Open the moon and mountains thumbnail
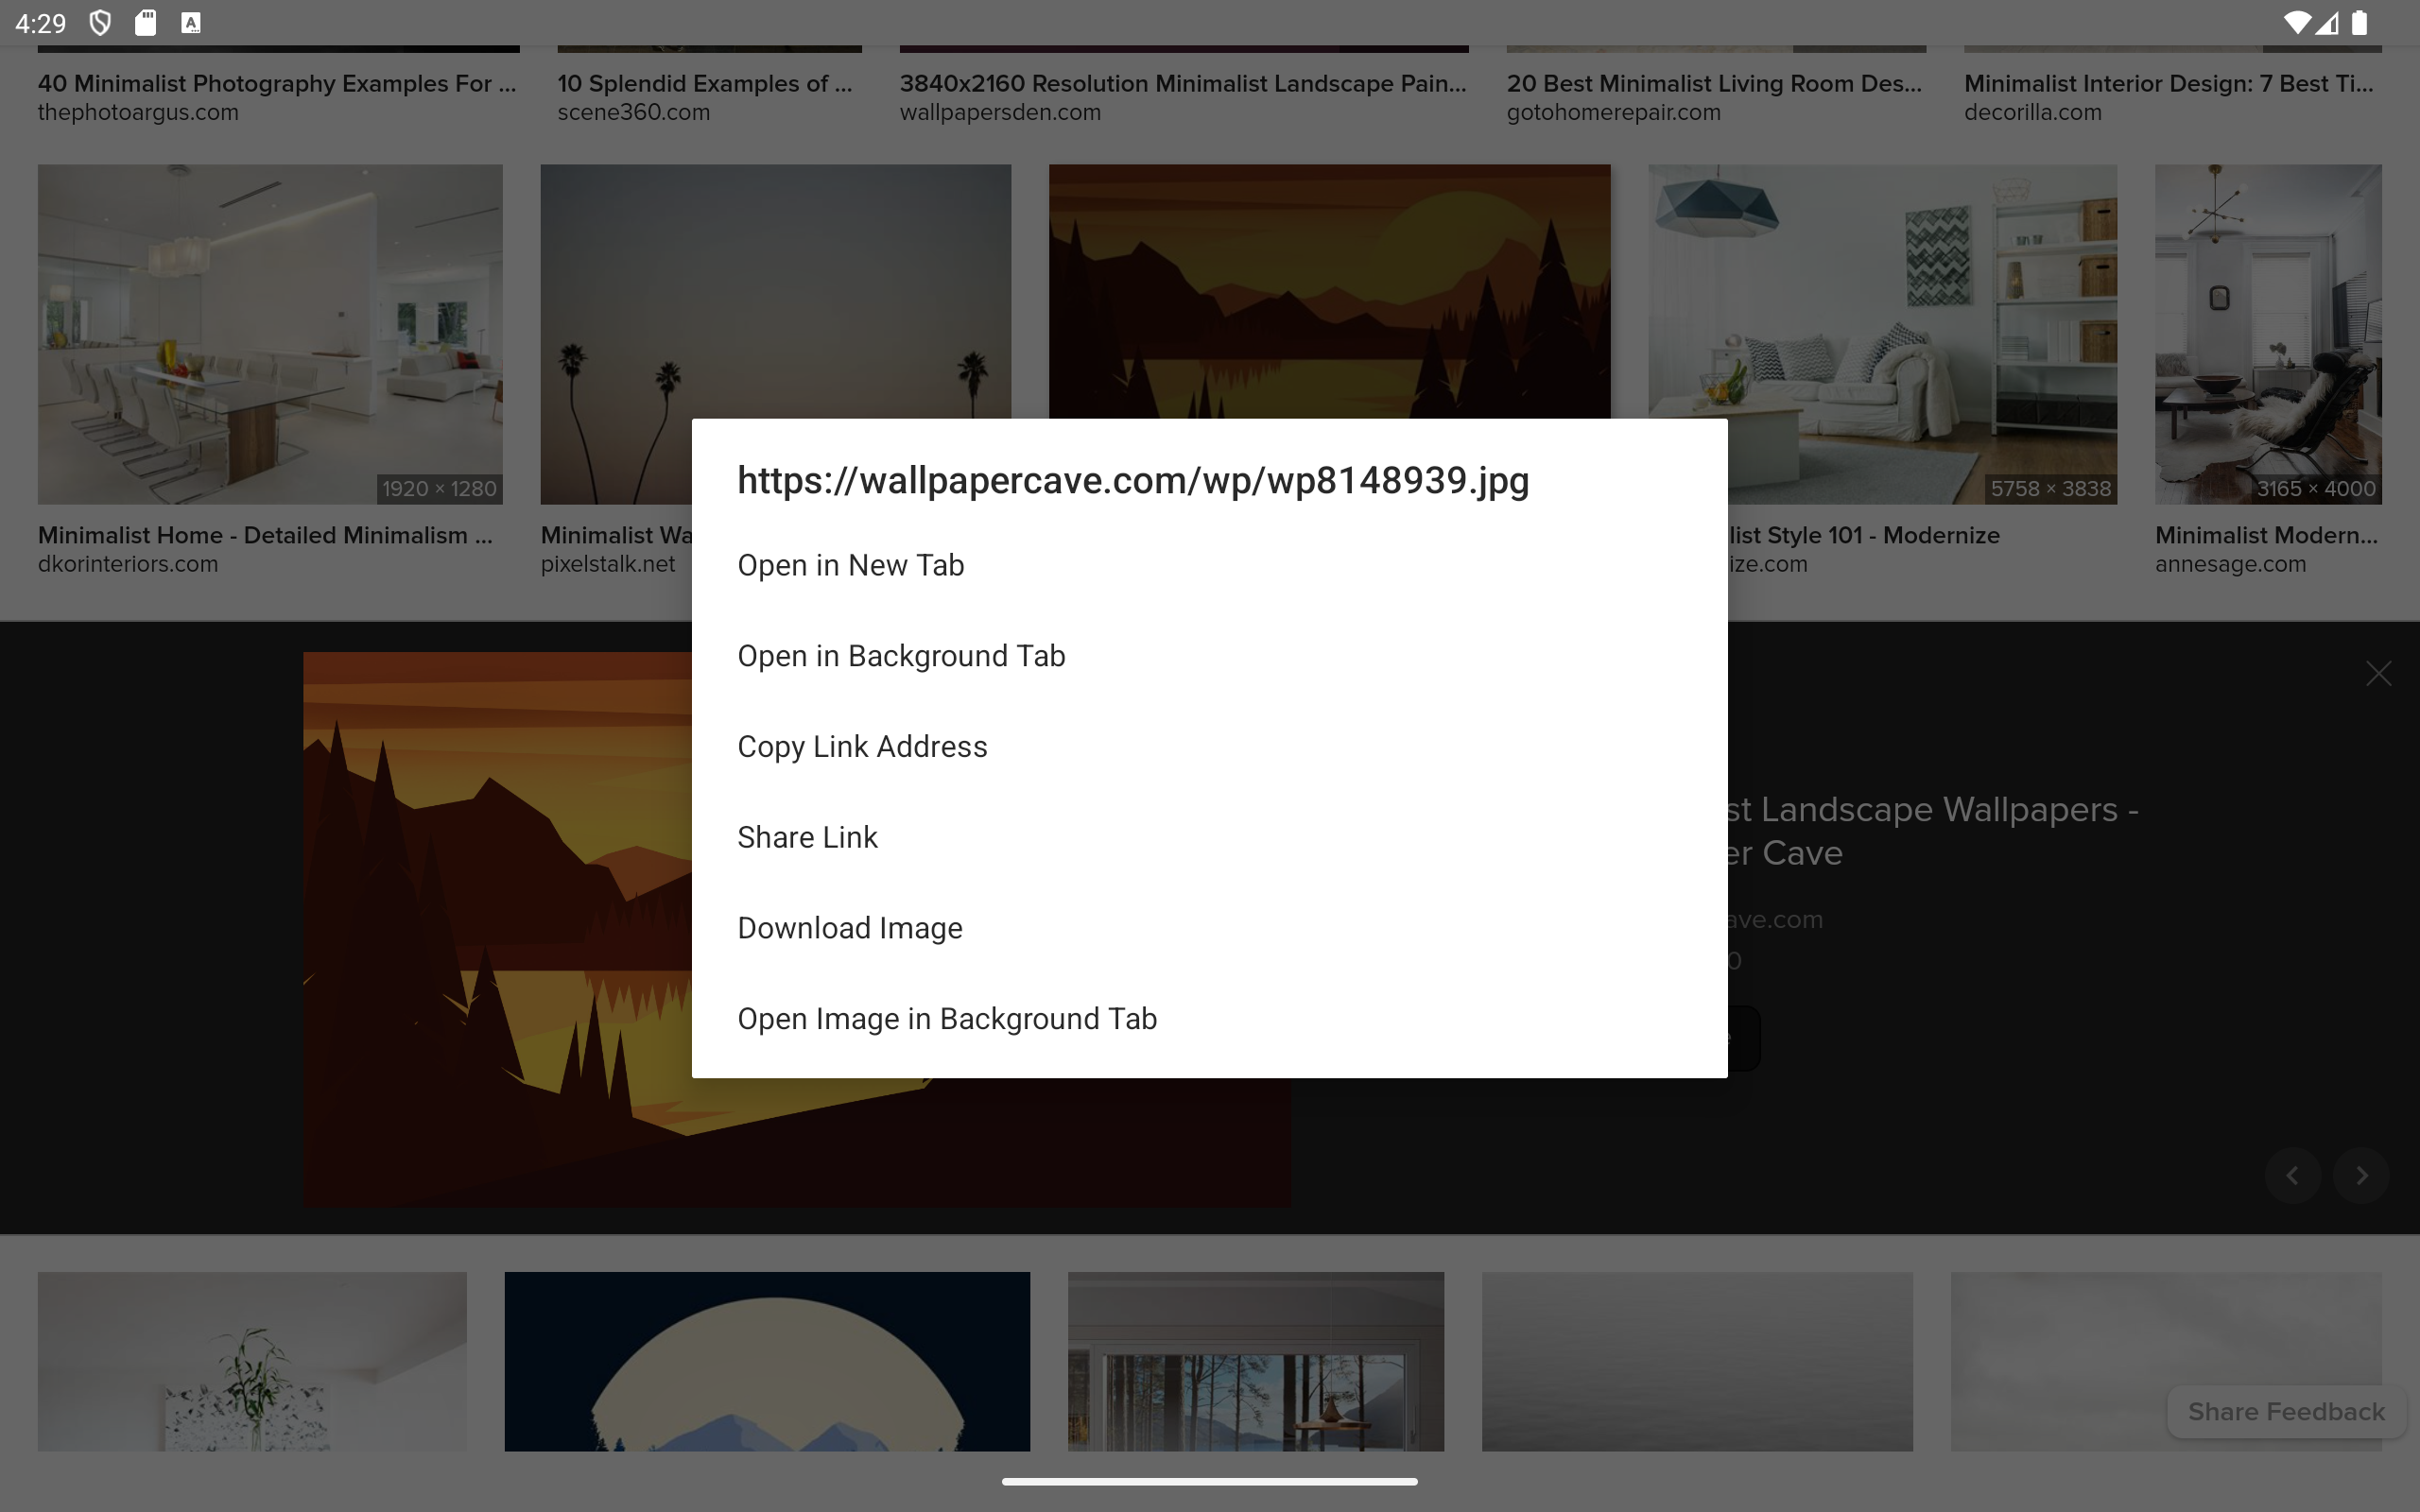 pyautogui.click(x=766, y=1360)
